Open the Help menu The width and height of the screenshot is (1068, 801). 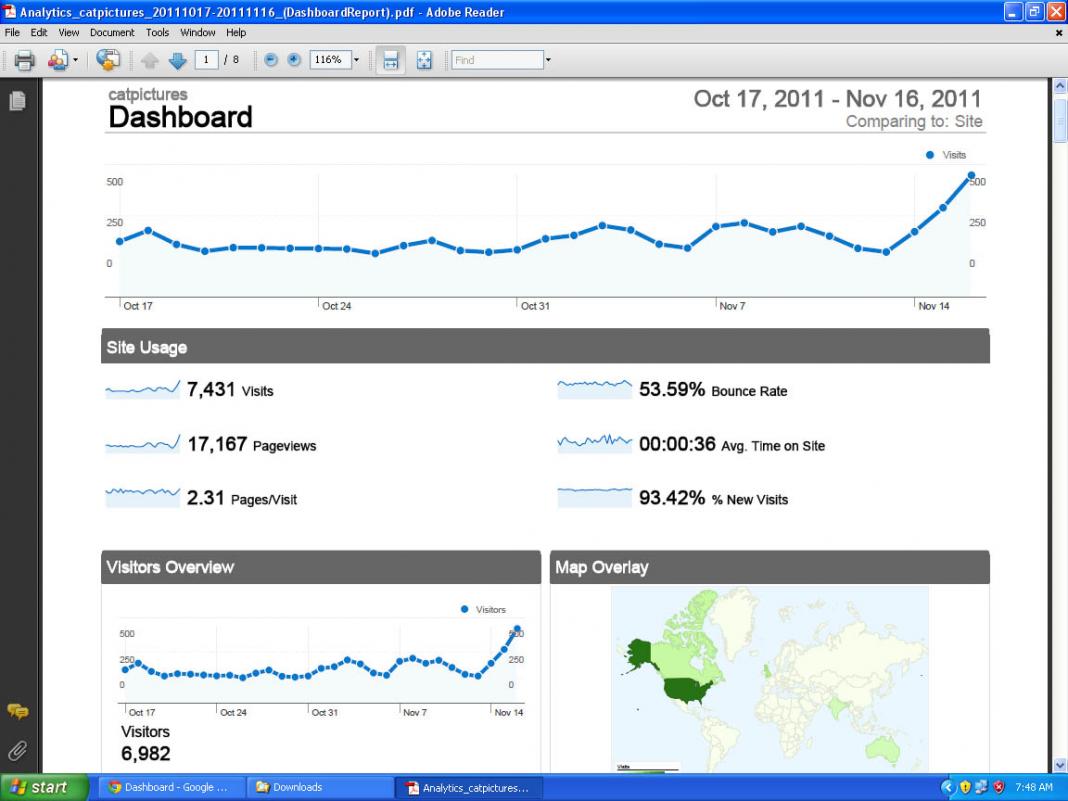coord(236,33)
